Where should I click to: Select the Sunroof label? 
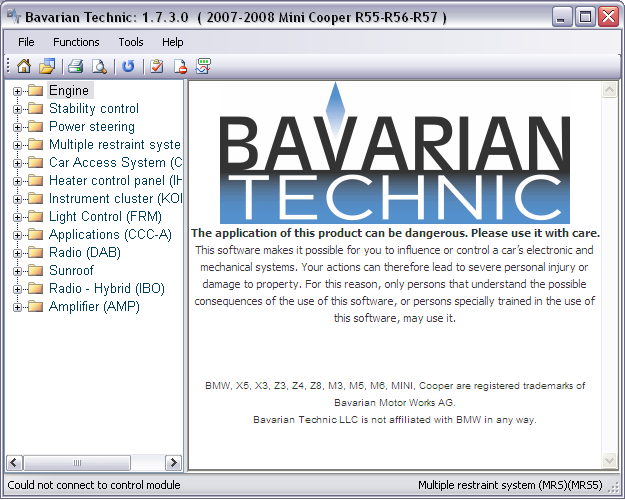point(71,270)
